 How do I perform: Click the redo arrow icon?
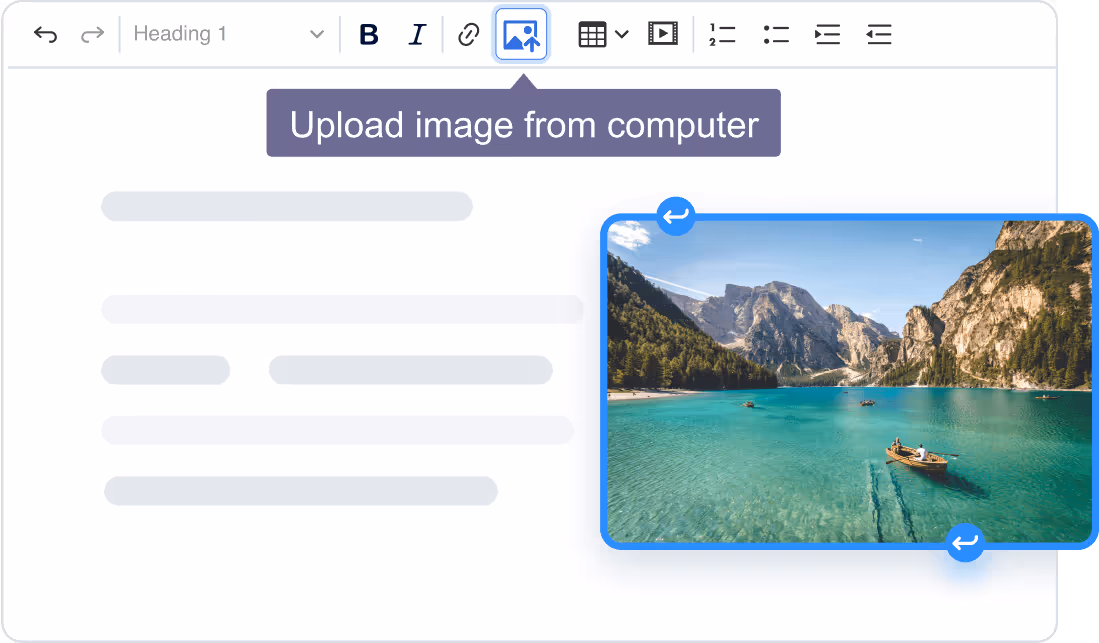(x=92, y=35)
